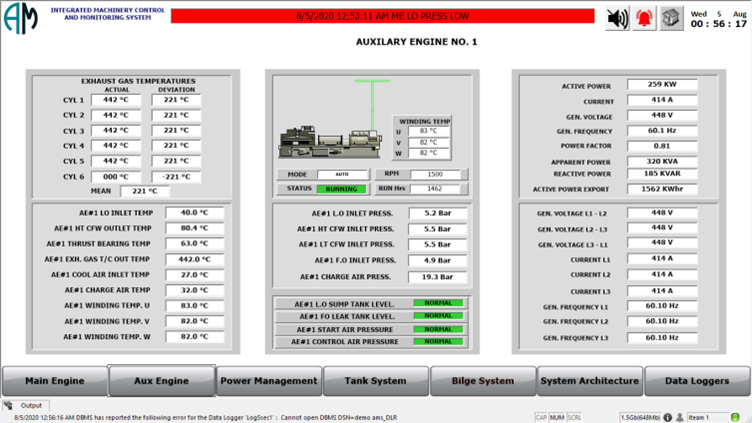Image resolution: width=752 pixels, height=423 pixels.
Task: Click the info icon in status bar
Action: (667, 417)
